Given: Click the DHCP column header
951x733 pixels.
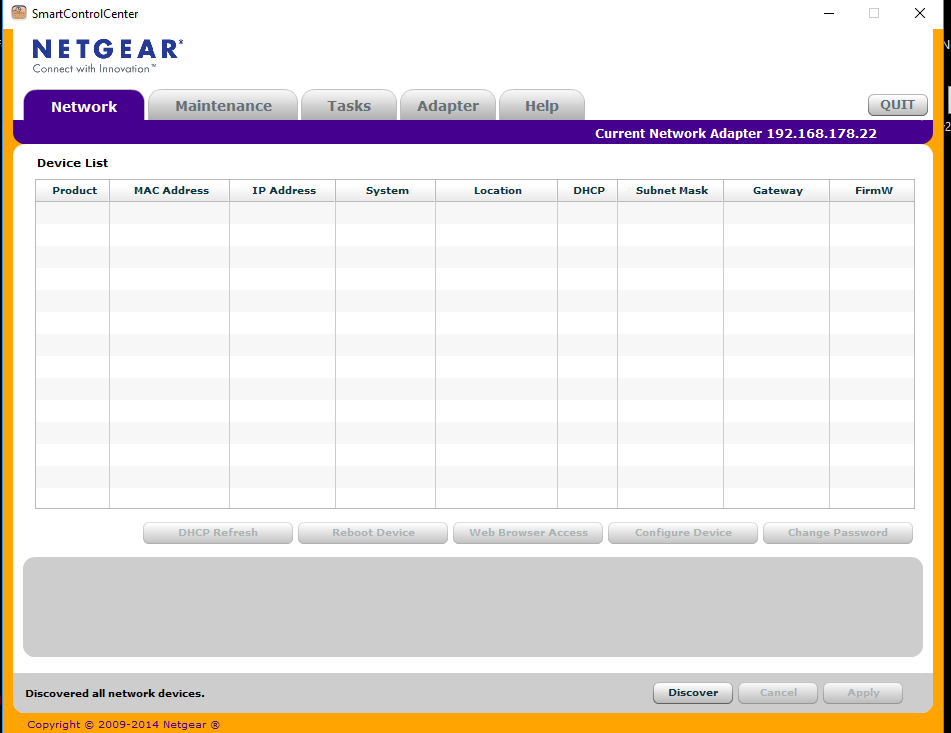Looking at the screenshot, I should click(588, 190).
